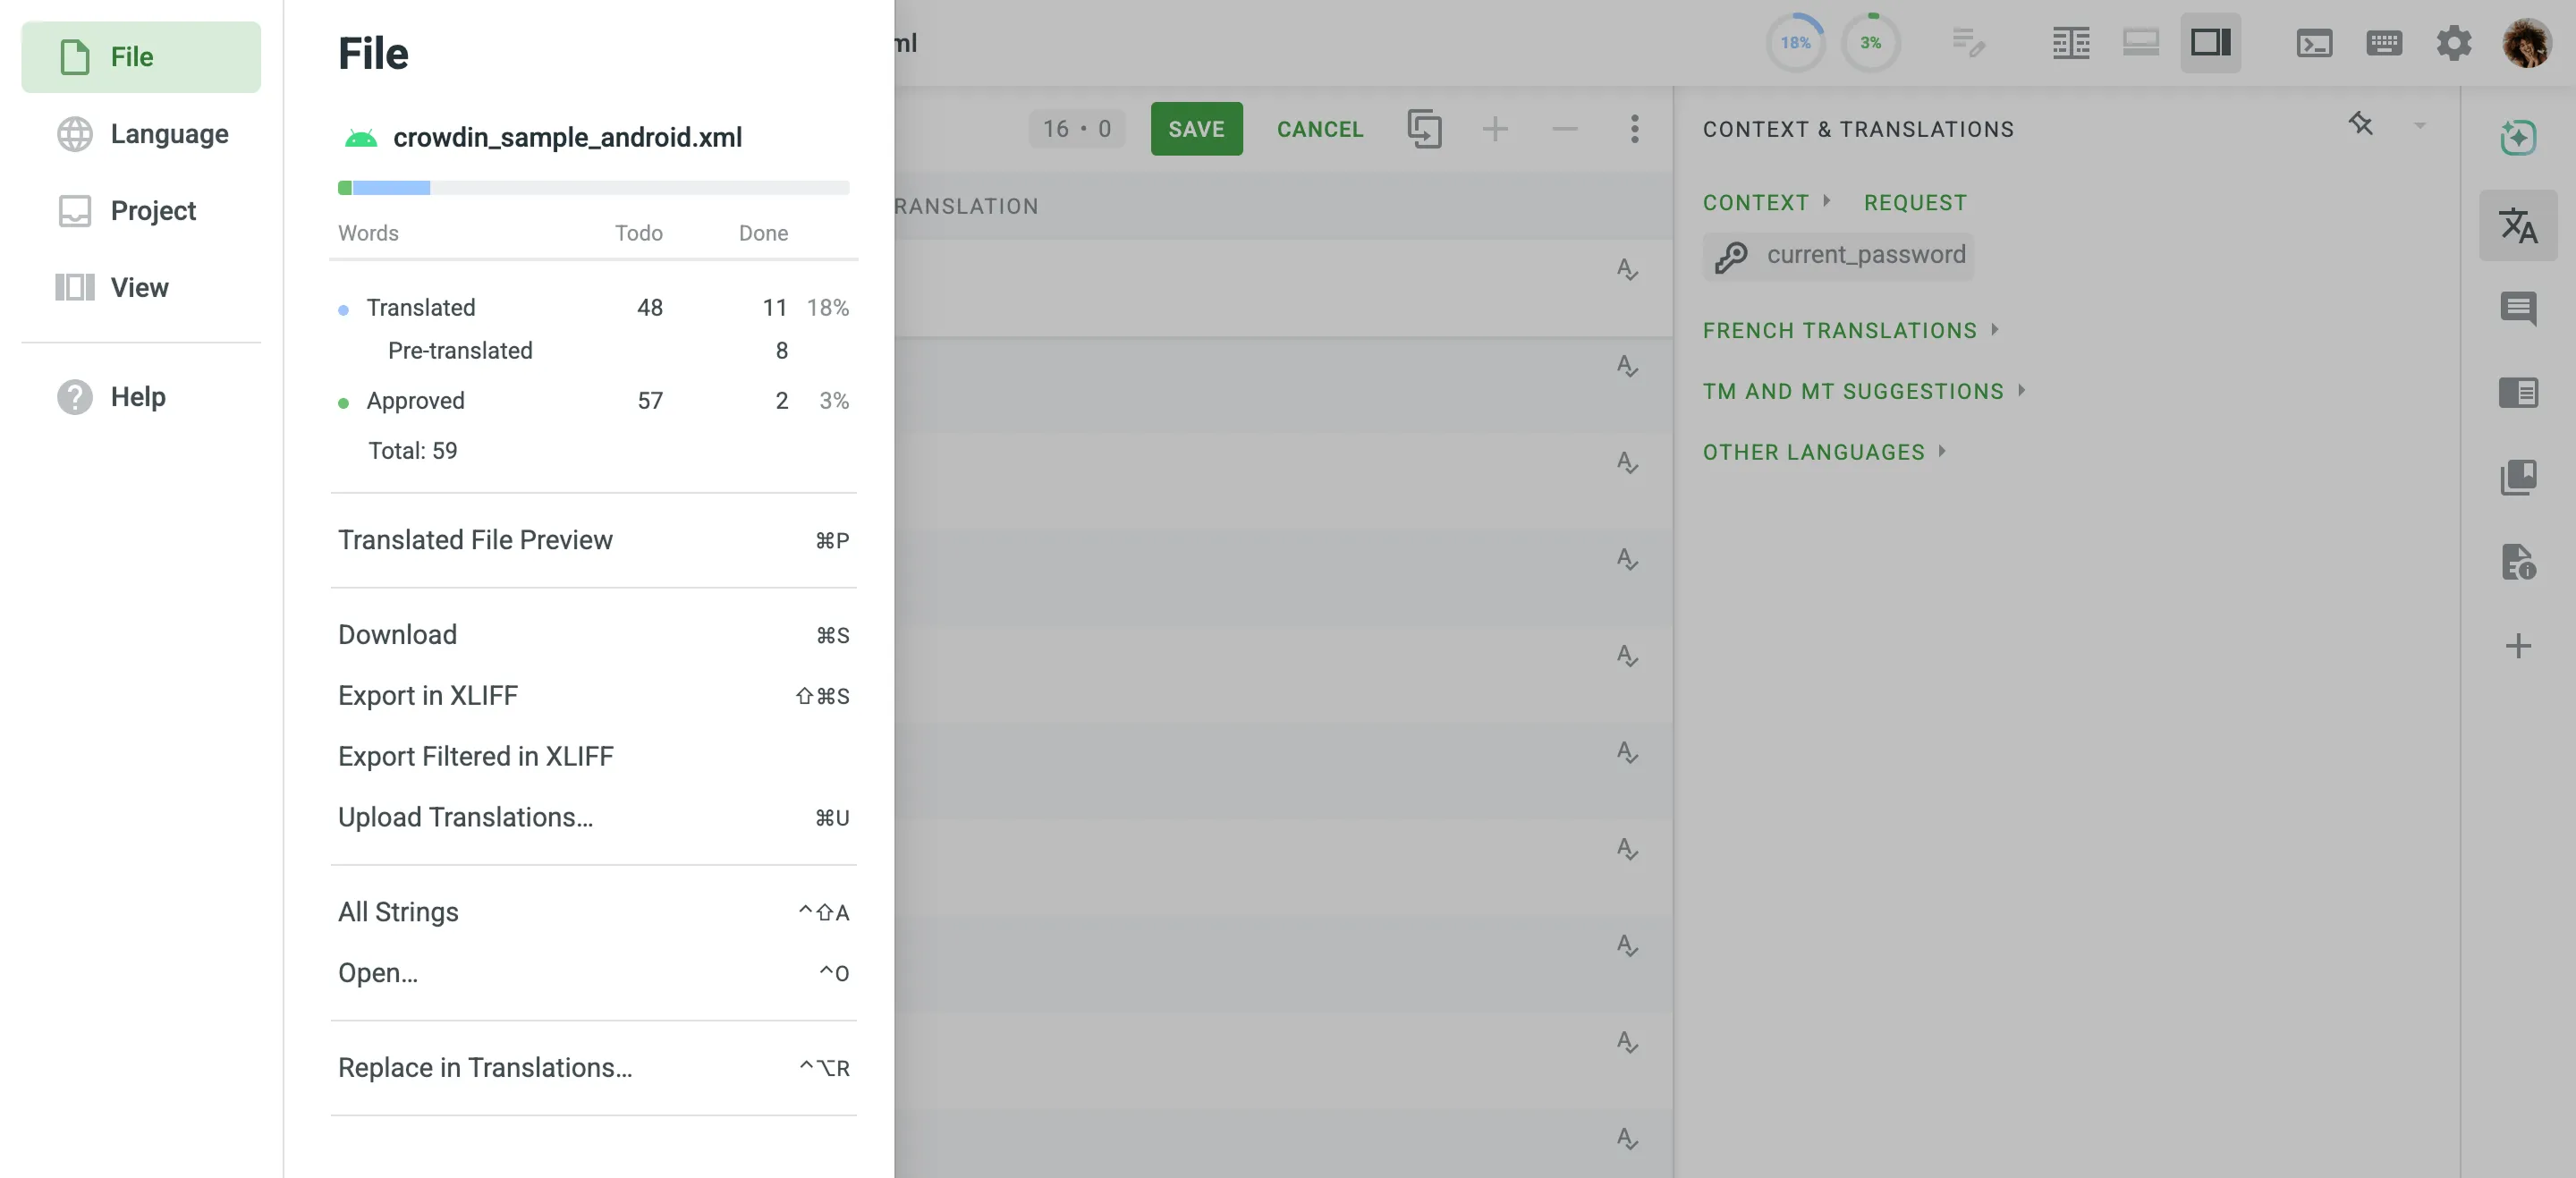Select Export in XLIFF option
The image size is (2576, 1178).
tap(428, 695)
